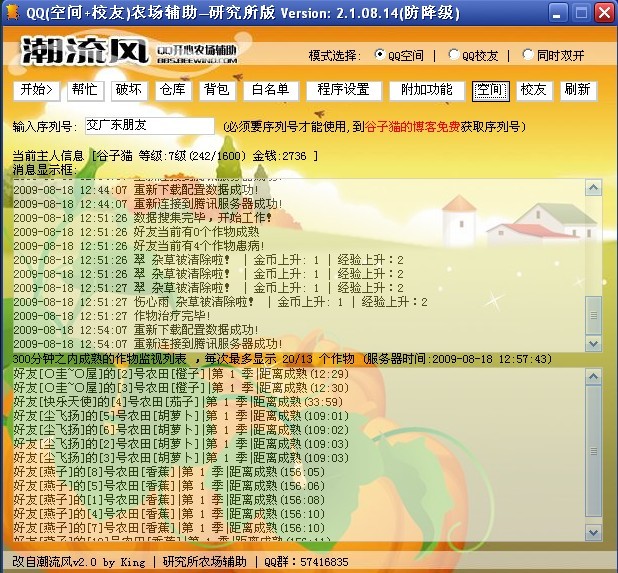Open the 仓库 warehouse
This screenshot has width=618, height=573.
pos(173,91)
